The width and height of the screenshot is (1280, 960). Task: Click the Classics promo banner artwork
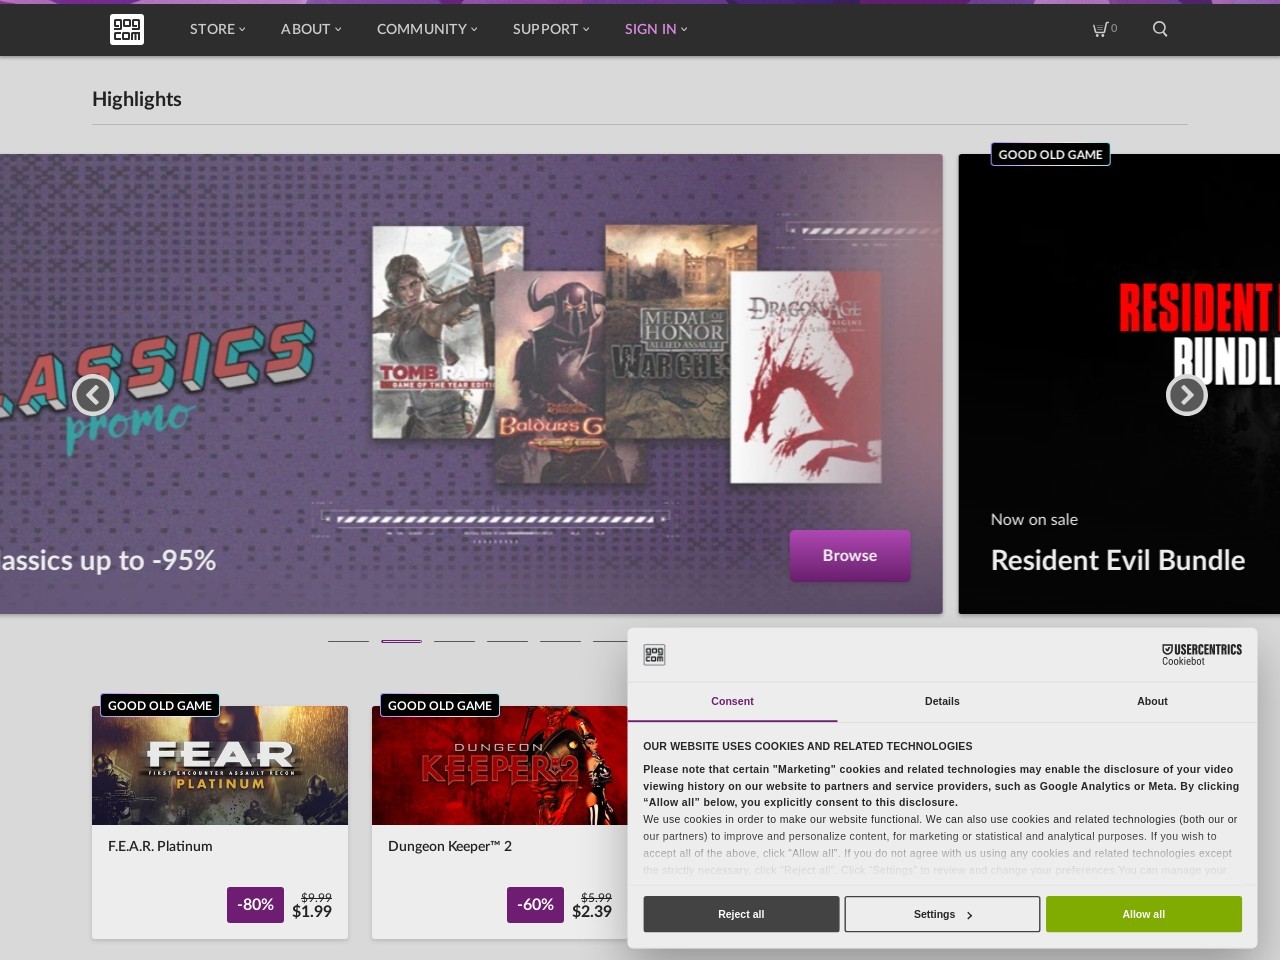pos(471,384)
